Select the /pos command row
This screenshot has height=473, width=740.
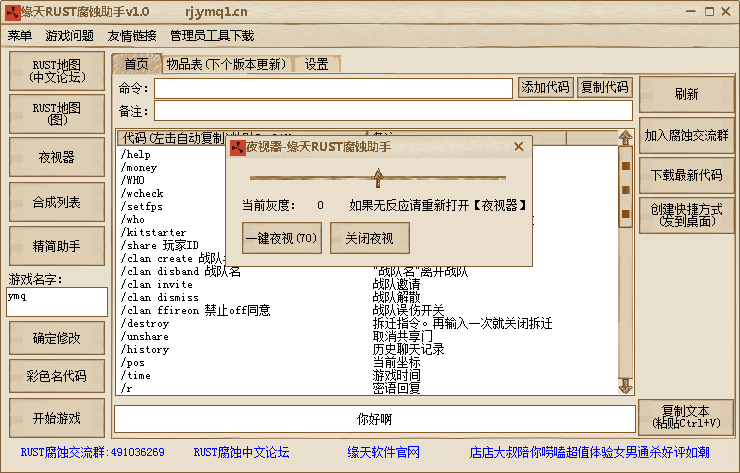coord(133,363)
